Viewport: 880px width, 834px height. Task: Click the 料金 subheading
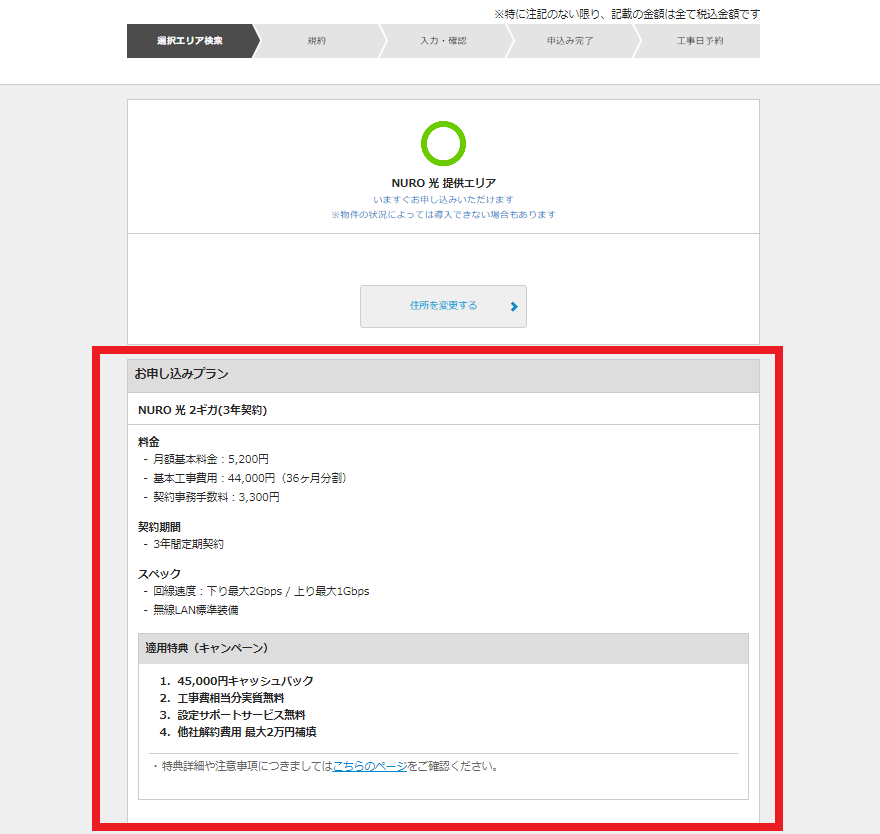click(149, 442)
